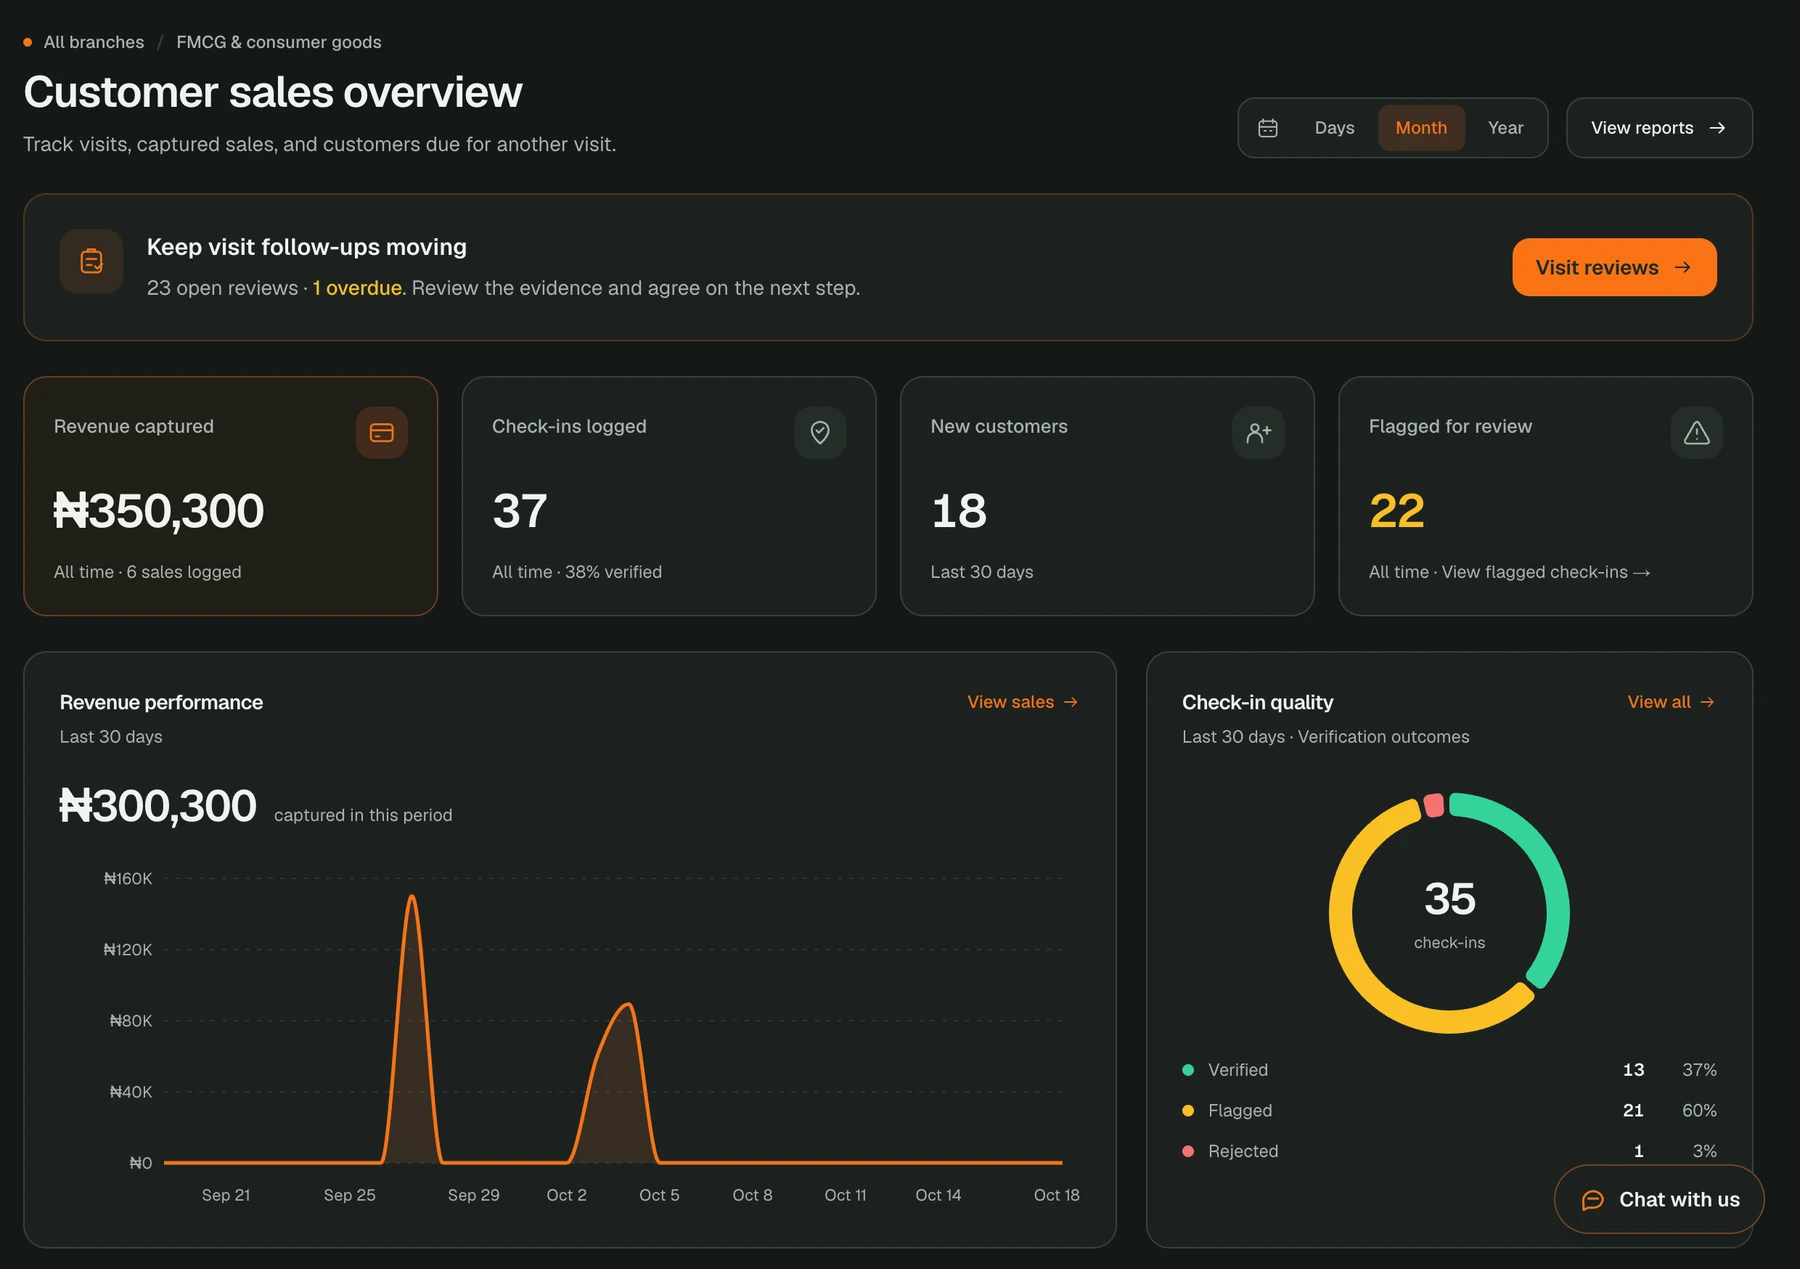Click the 37 check-ins logged value
Image resolution: width=1800 pixels, height=1269 pixels.
(520, 511)
